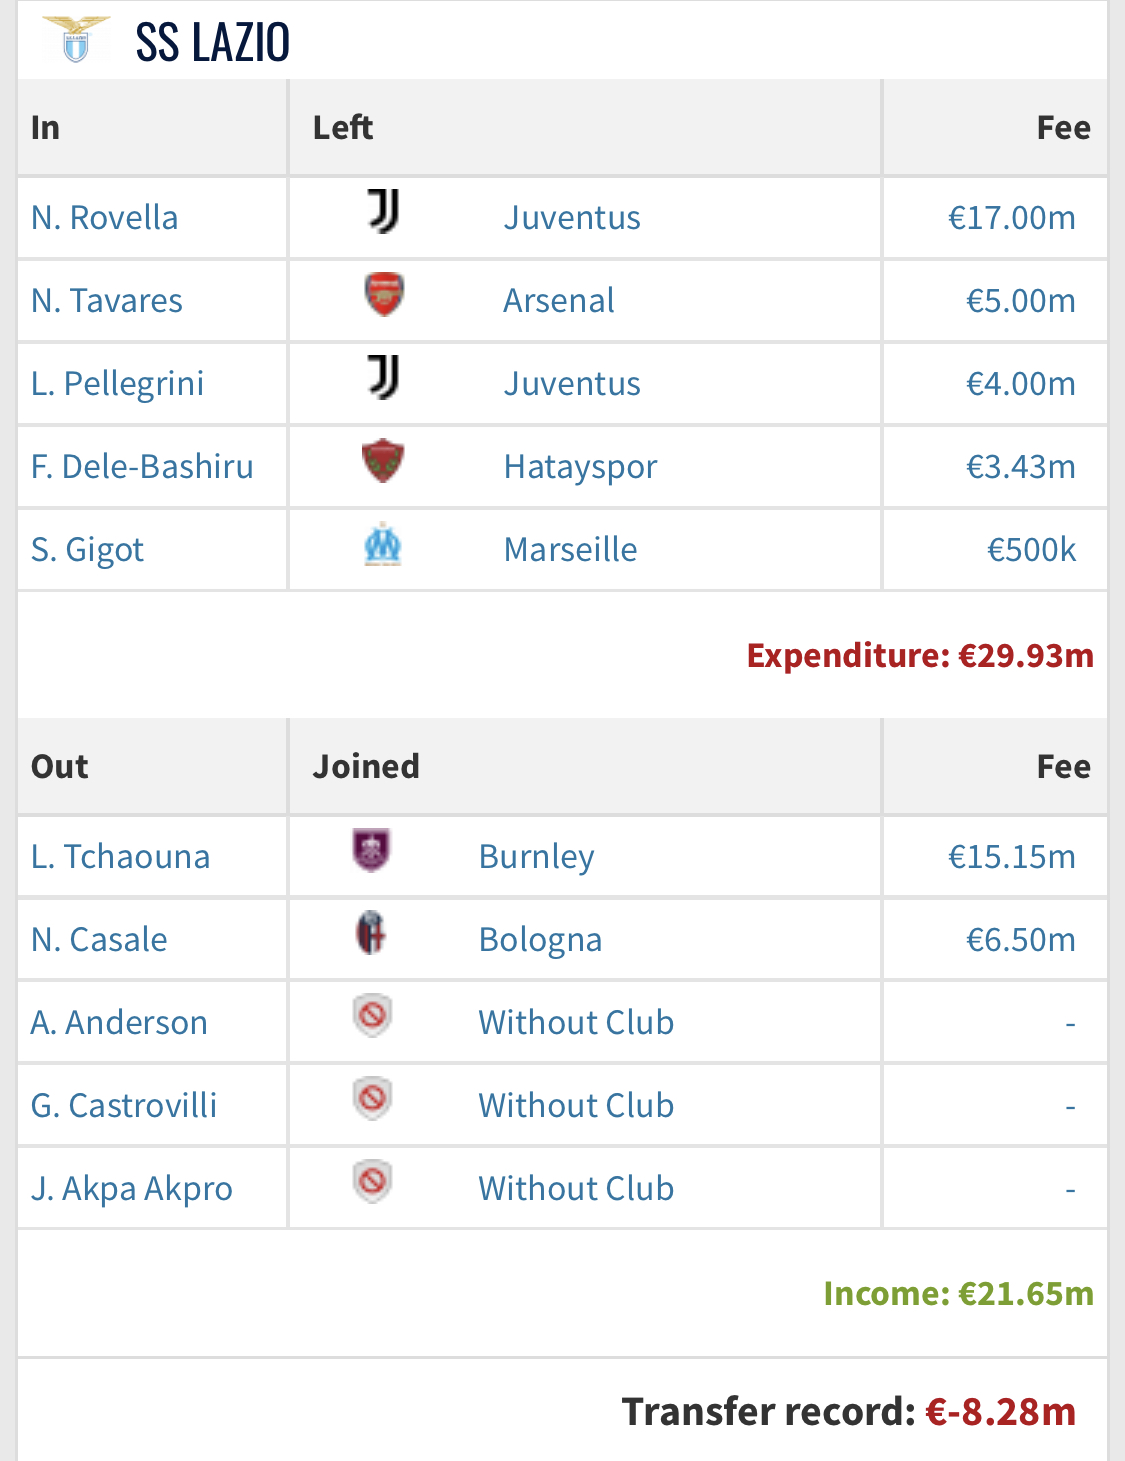
Task: View L. Tchaouna player profile
Action: tap(121, 857)
